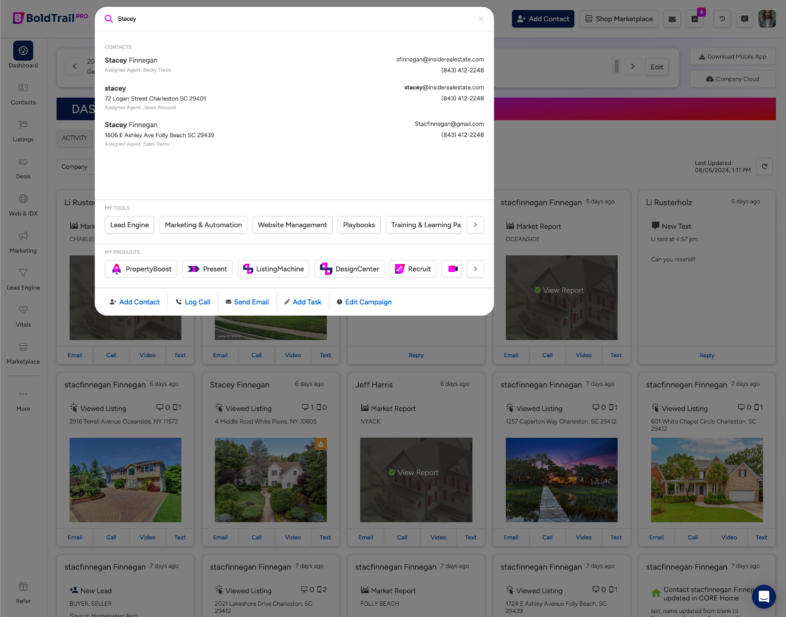Viewport: 786px width, 617px height.
Task: Open Vitals in the sidebar
Action: [23, 316]
